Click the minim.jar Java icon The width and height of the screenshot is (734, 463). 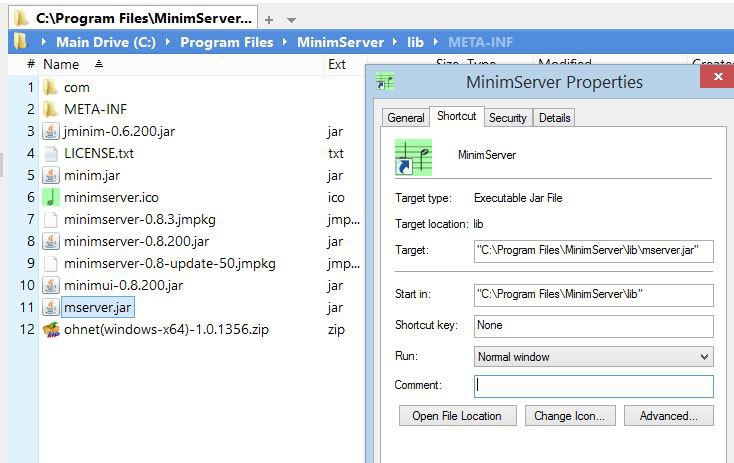click(51, 175)
